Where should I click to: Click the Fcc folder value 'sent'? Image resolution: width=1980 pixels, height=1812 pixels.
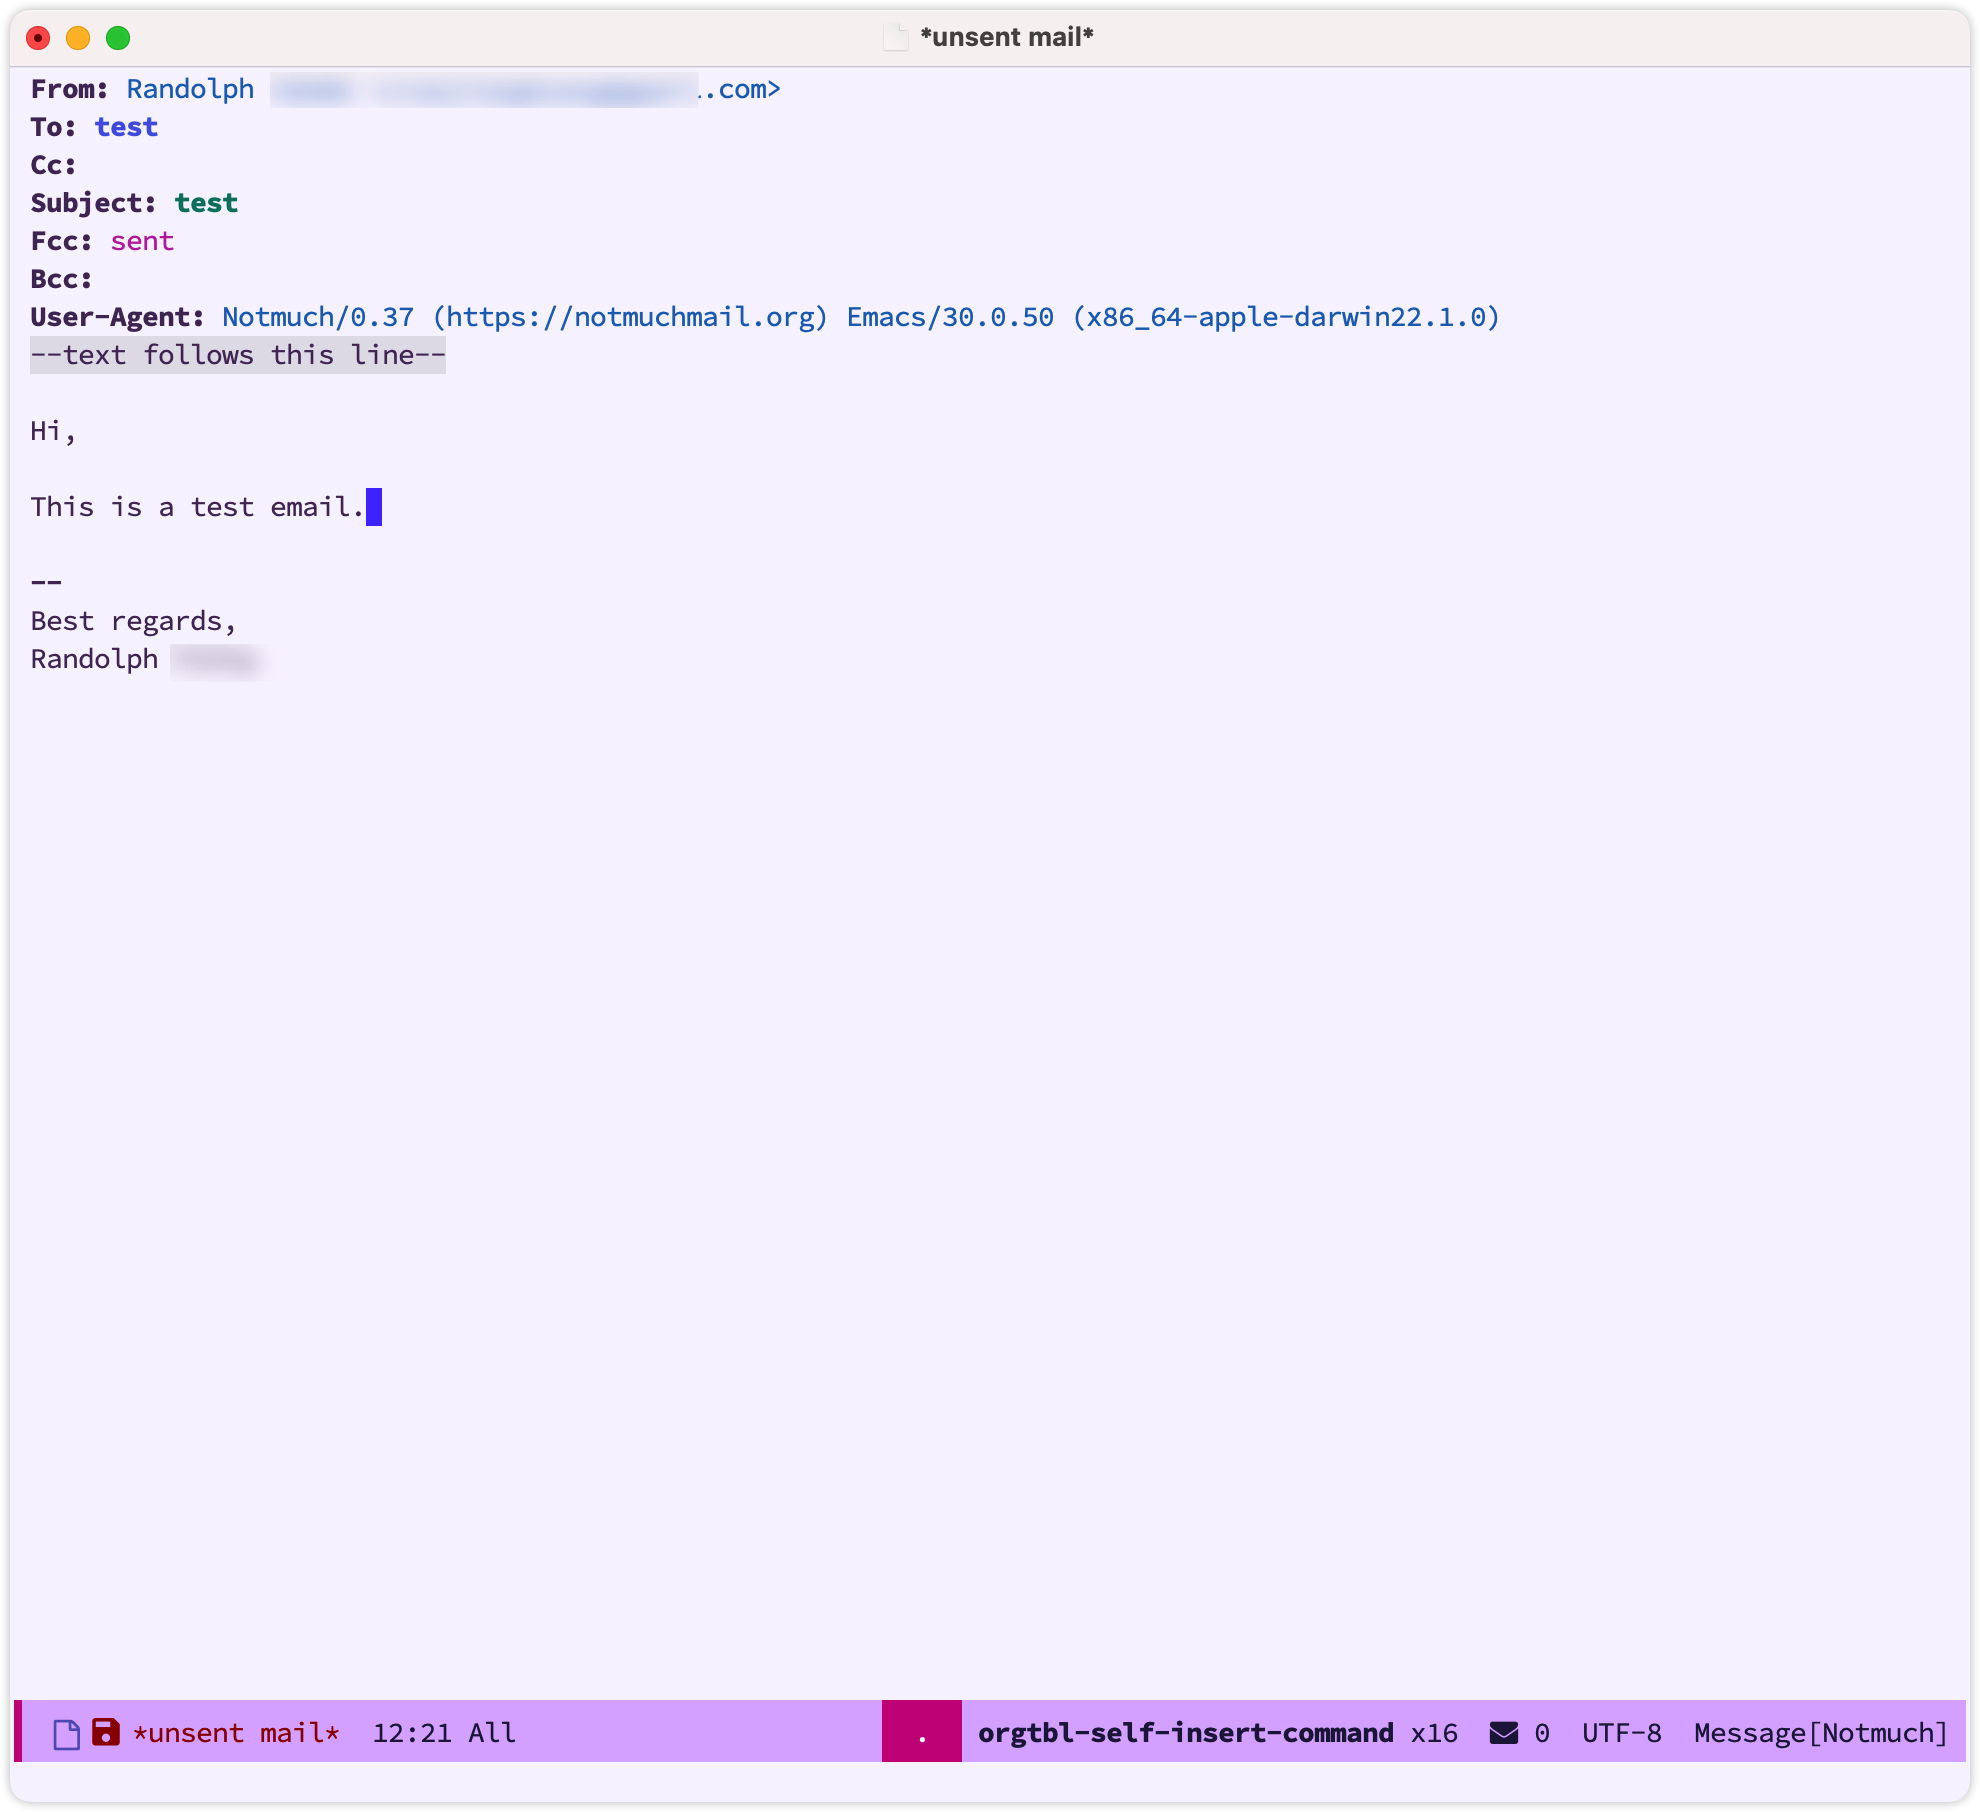[142, 241]
